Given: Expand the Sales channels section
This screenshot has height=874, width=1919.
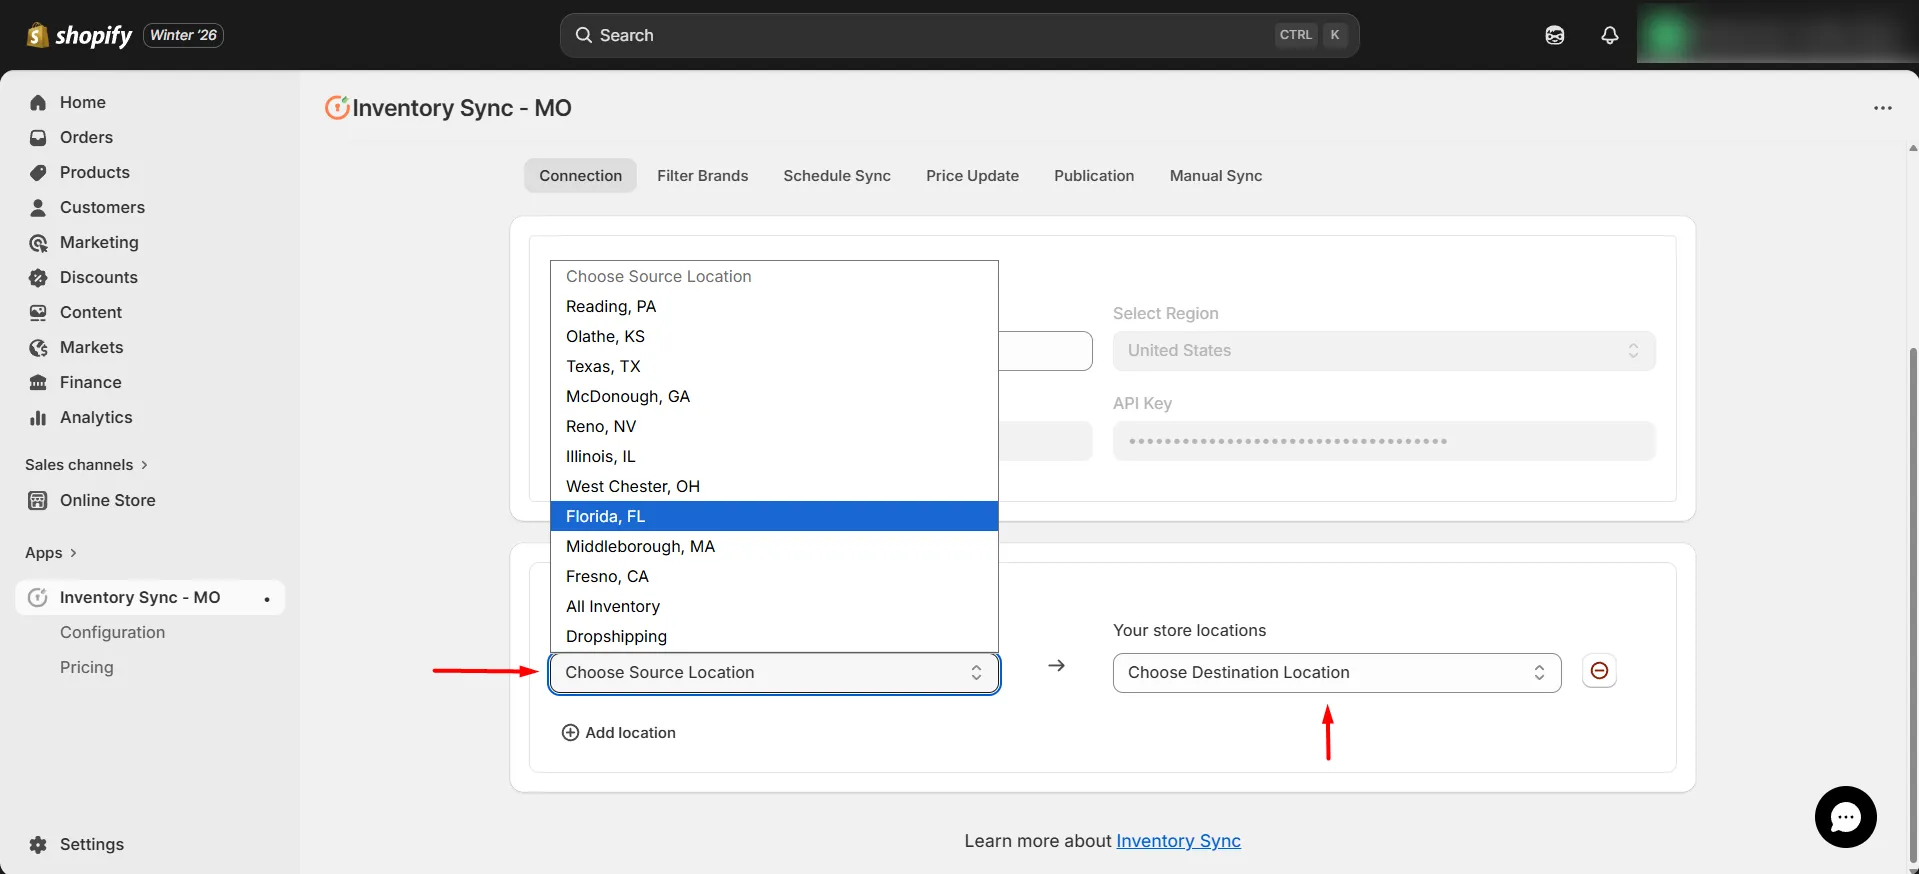Looking at the screenshot, I should (x=86, y=464).
